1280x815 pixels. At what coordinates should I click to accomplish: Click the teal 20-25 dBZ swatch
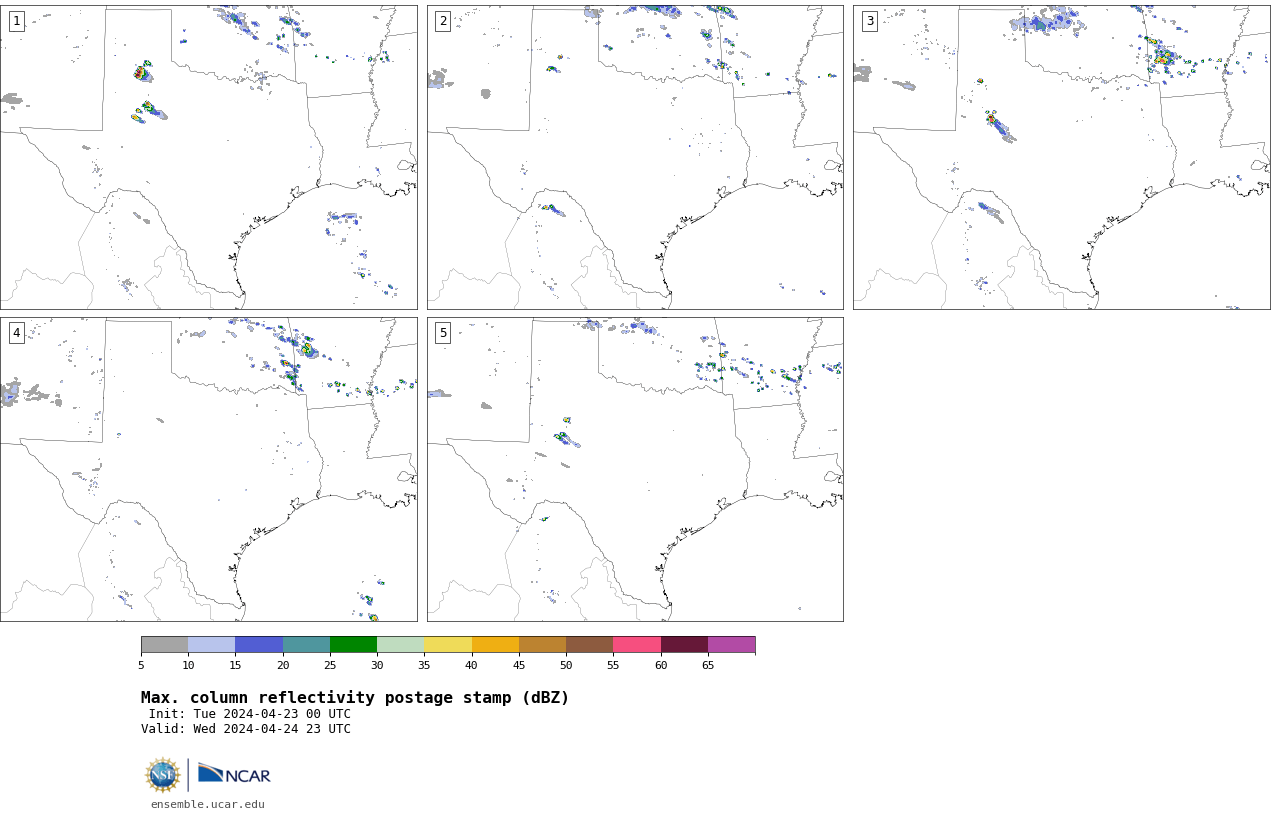click(306, 645)
